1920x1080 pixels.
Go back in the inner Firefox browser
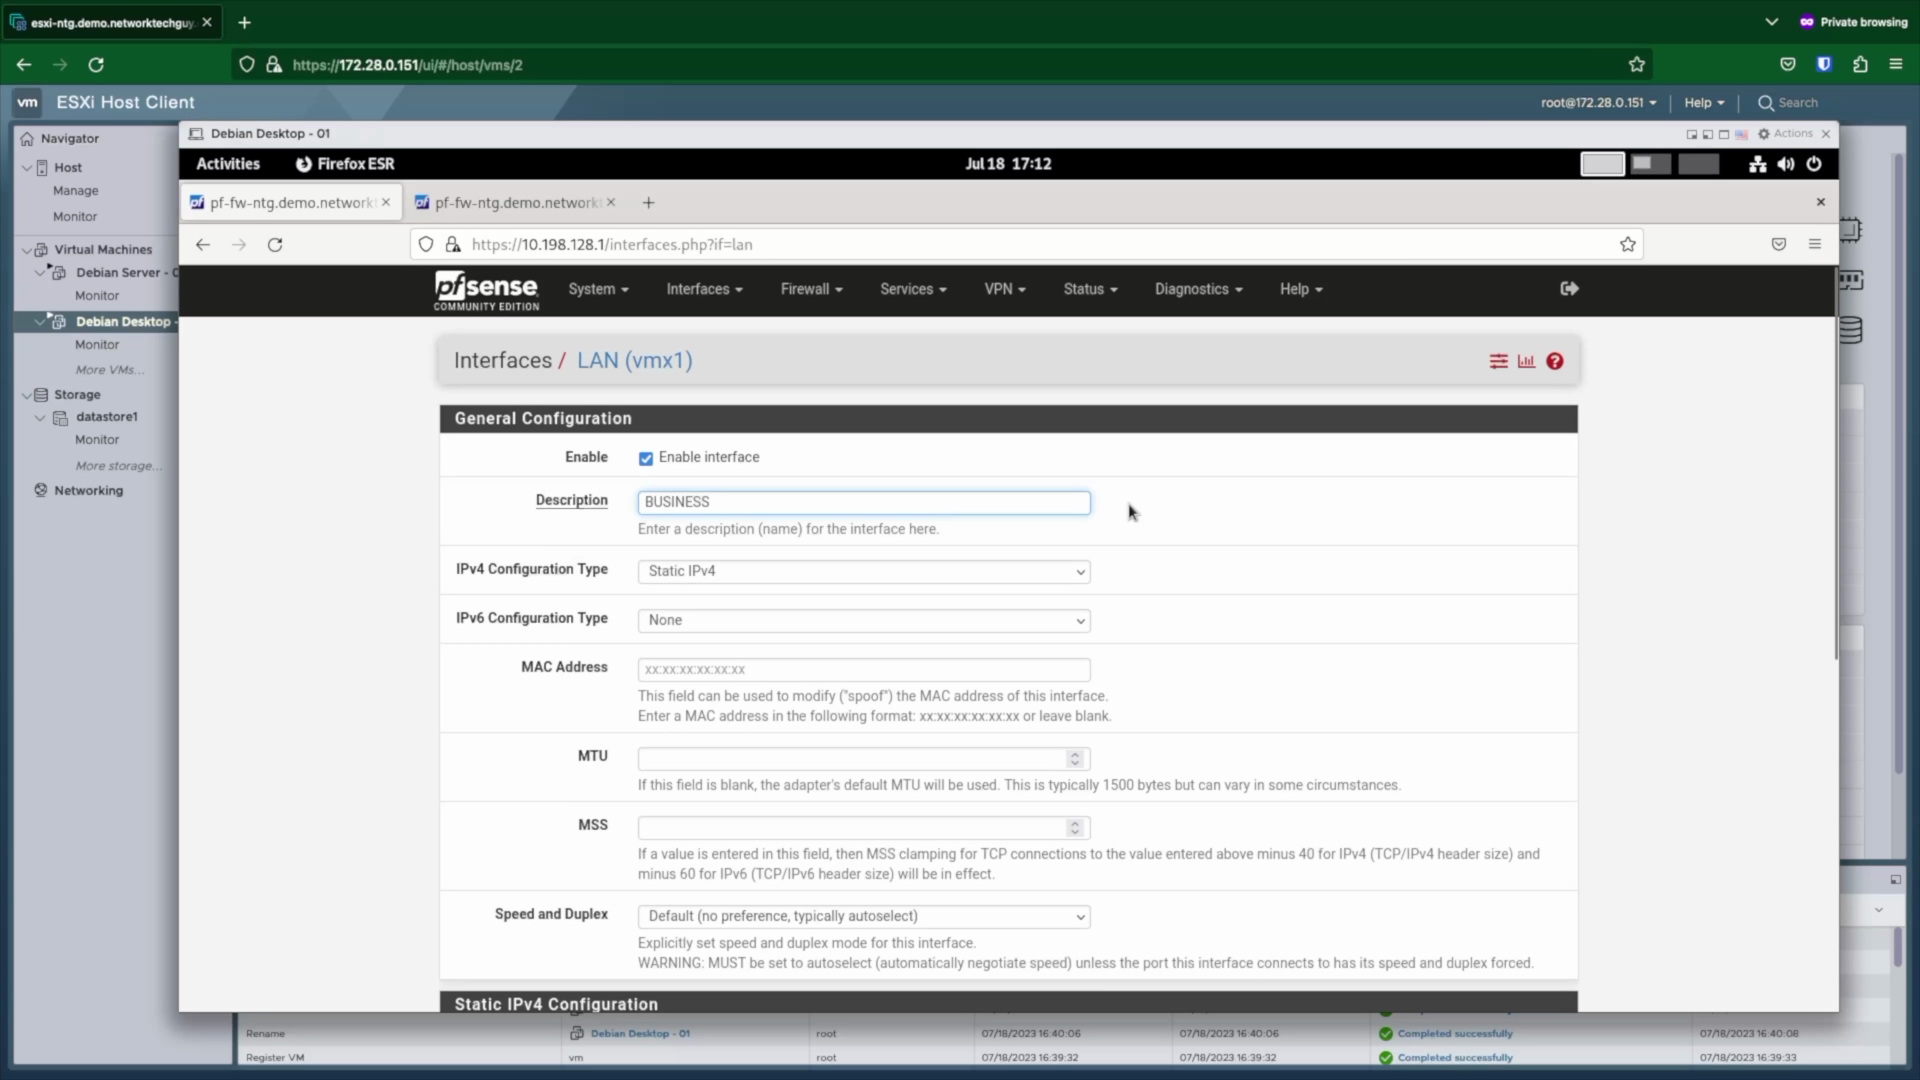pos(203,245)
